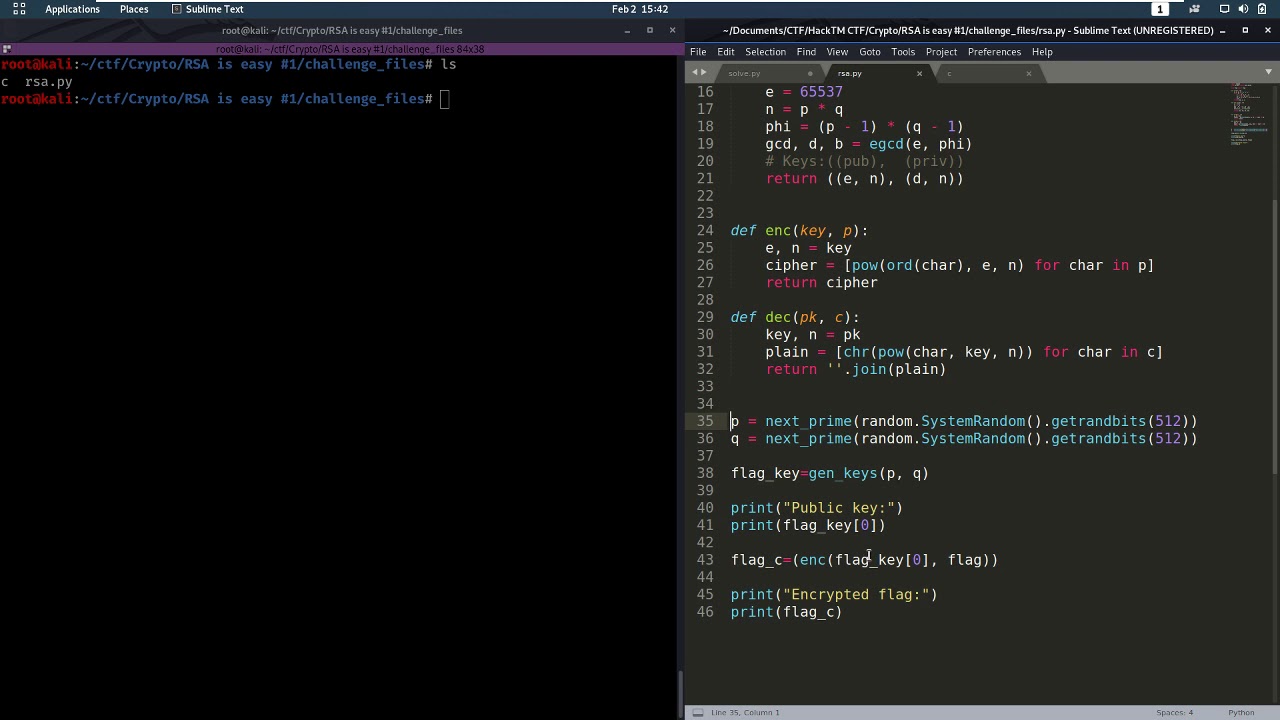Screen dimensions: 1280x720
Task: Switch to the rsa.py tab
Action: pos(850,73)
